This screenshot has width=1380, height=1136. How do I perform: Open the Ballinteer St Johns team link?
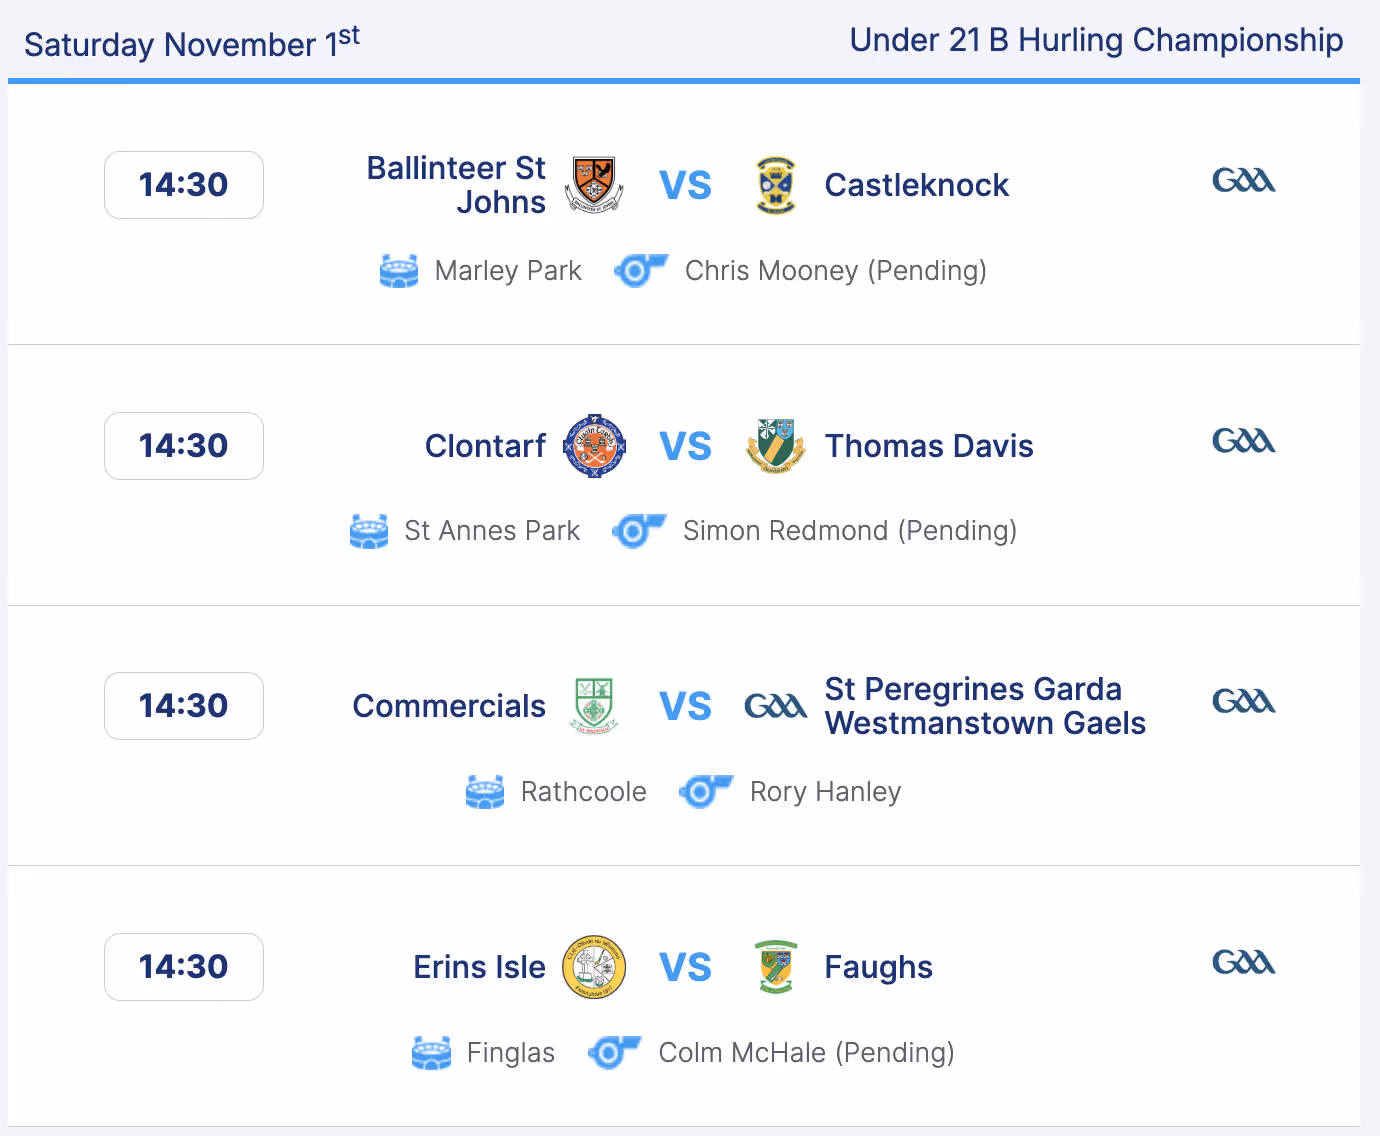tap(456, 185)
